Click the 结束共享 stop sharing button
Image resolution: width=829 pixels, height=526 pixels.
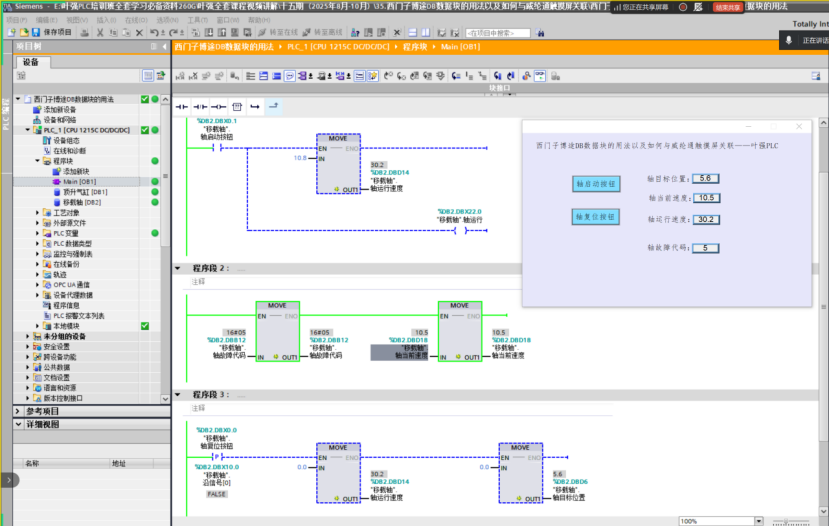[x=727, y=7]
